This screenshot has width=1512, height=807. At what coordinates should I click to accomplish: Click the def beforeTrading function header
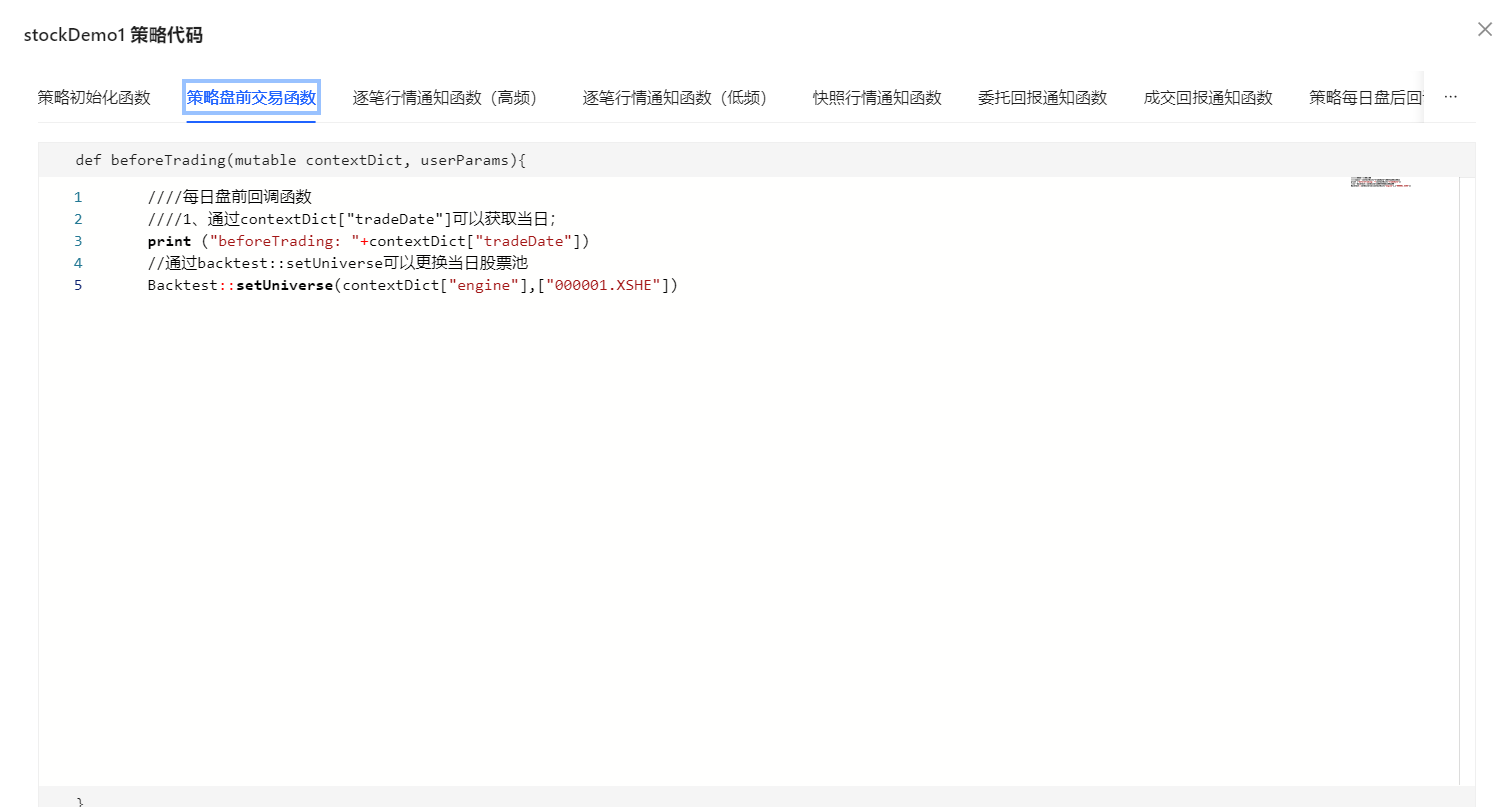(x=300, y=160)
